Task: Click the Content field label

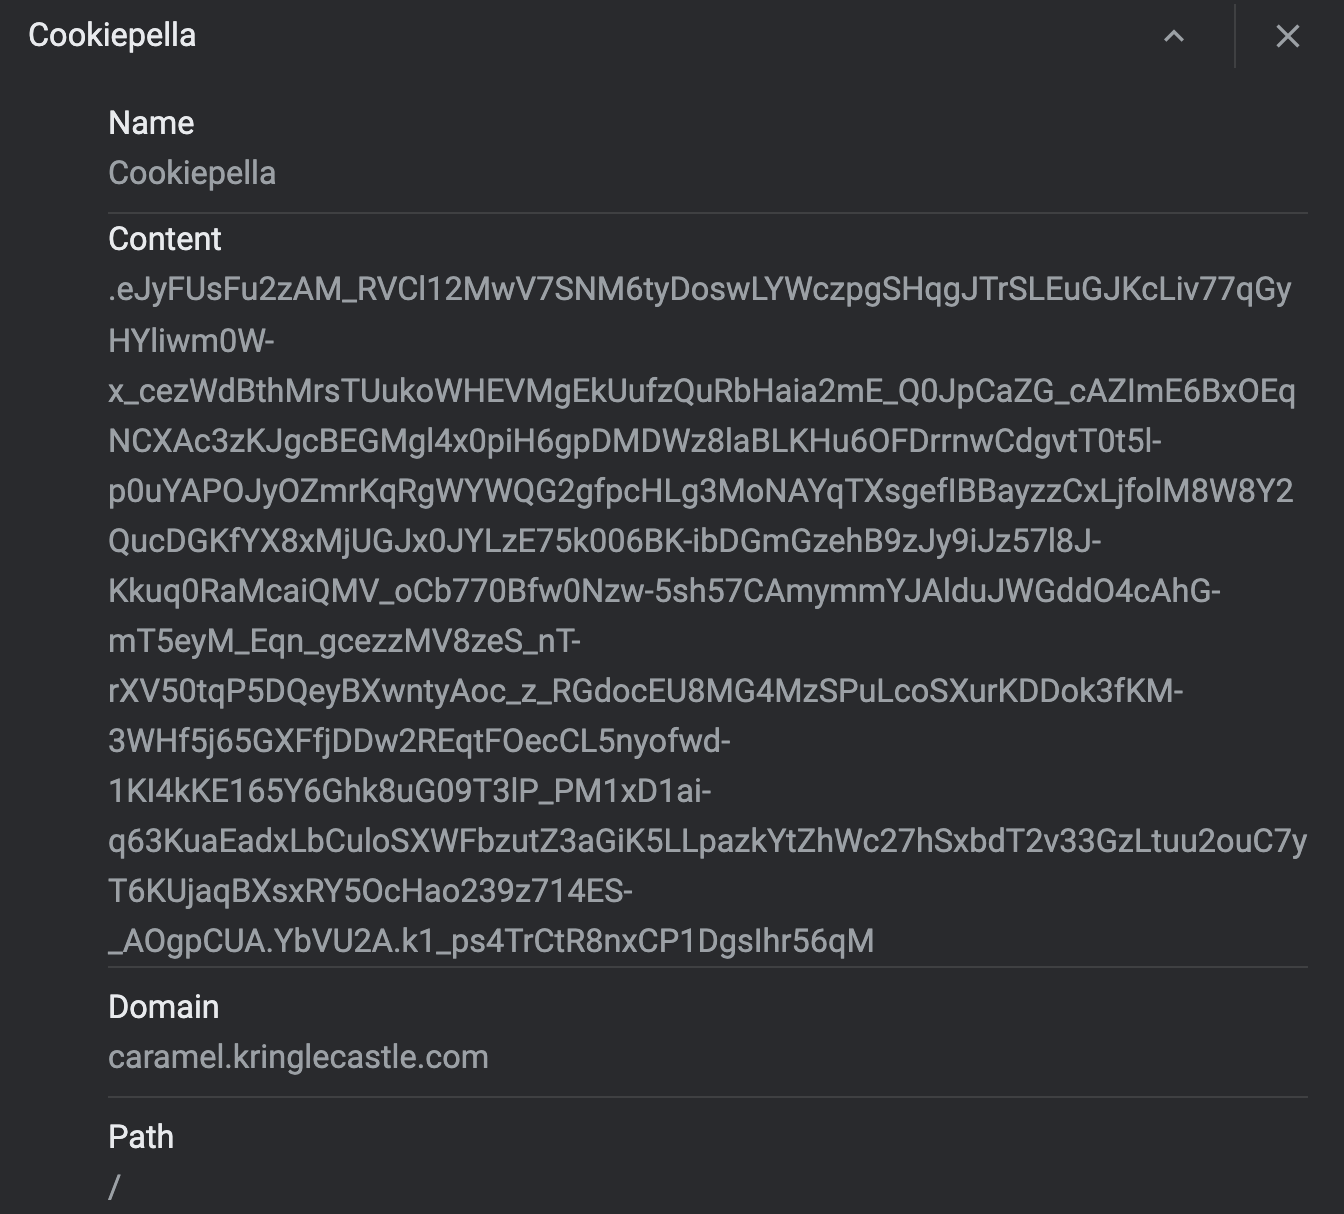Action: [165, 239]
